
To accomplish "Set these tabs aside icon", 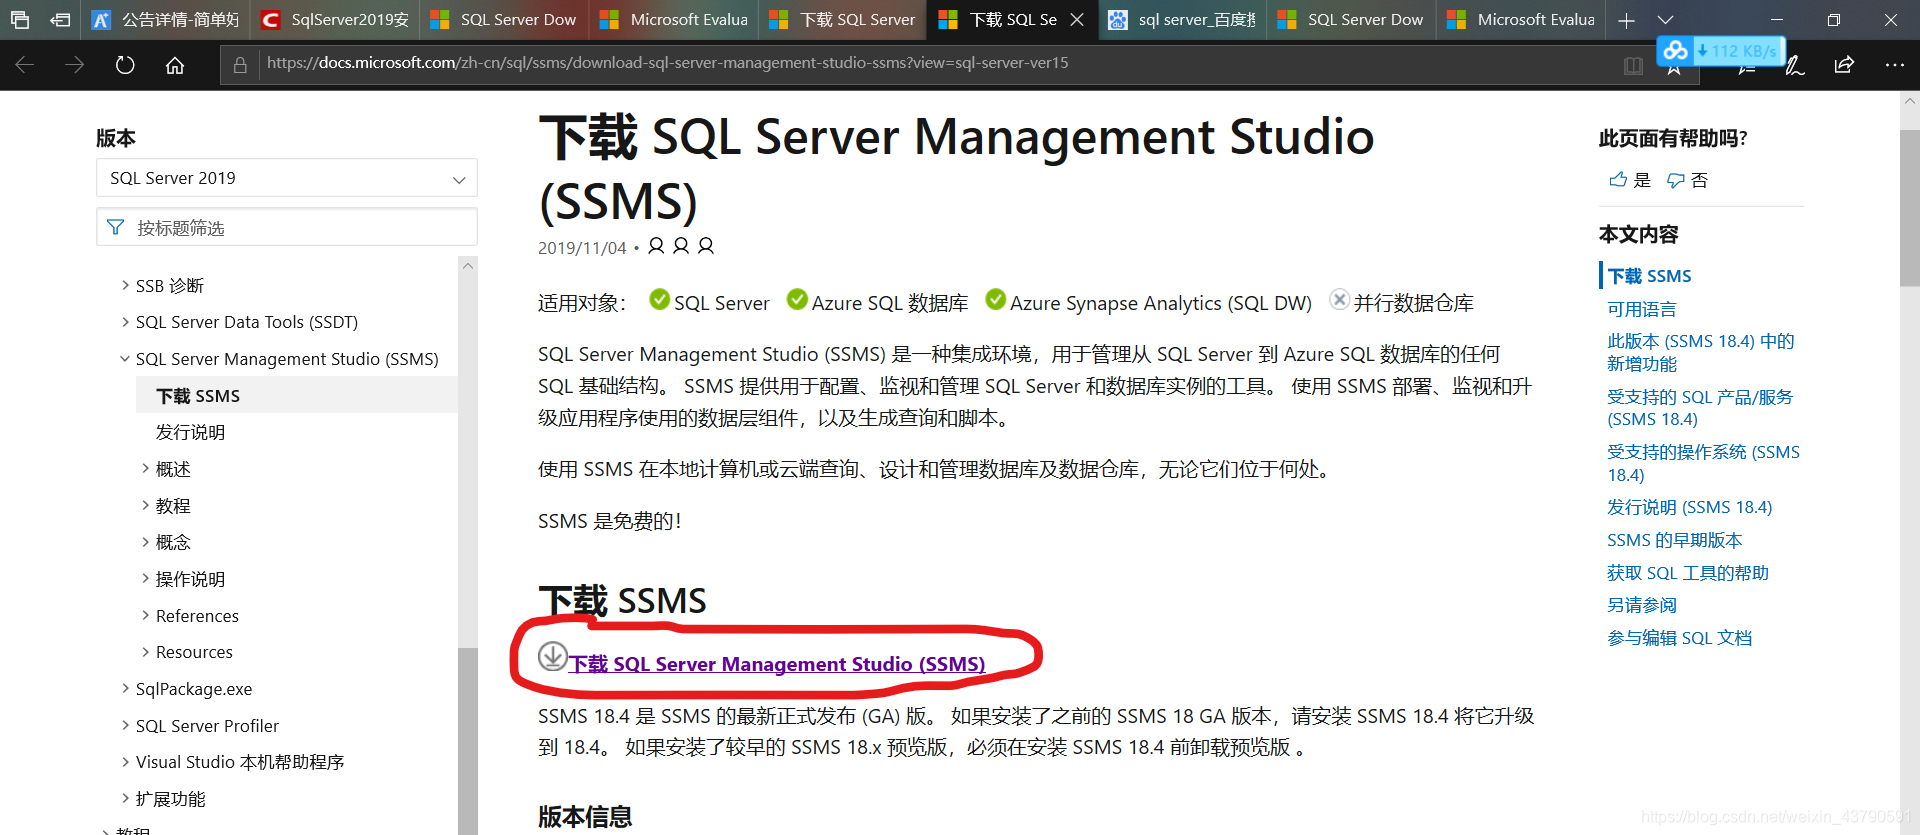I will 60,20.
